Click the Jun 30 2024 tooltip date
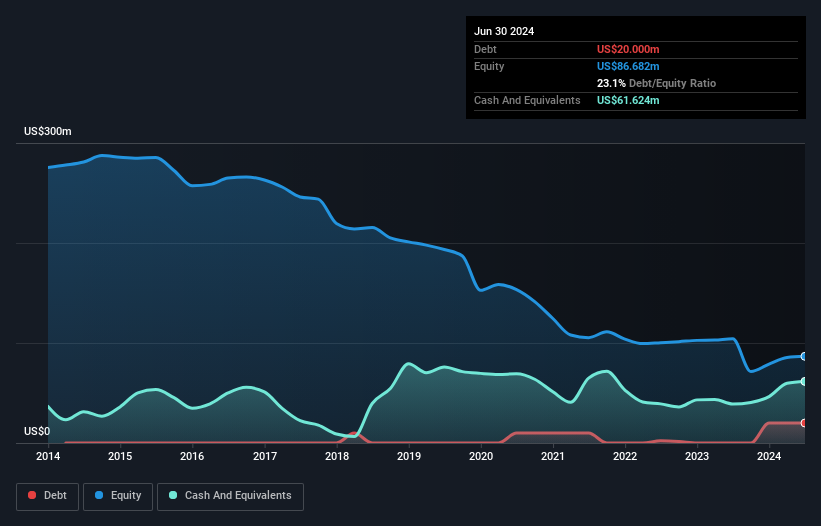Image resolution: width=821 pixels, height=526 pixels. 504,31
